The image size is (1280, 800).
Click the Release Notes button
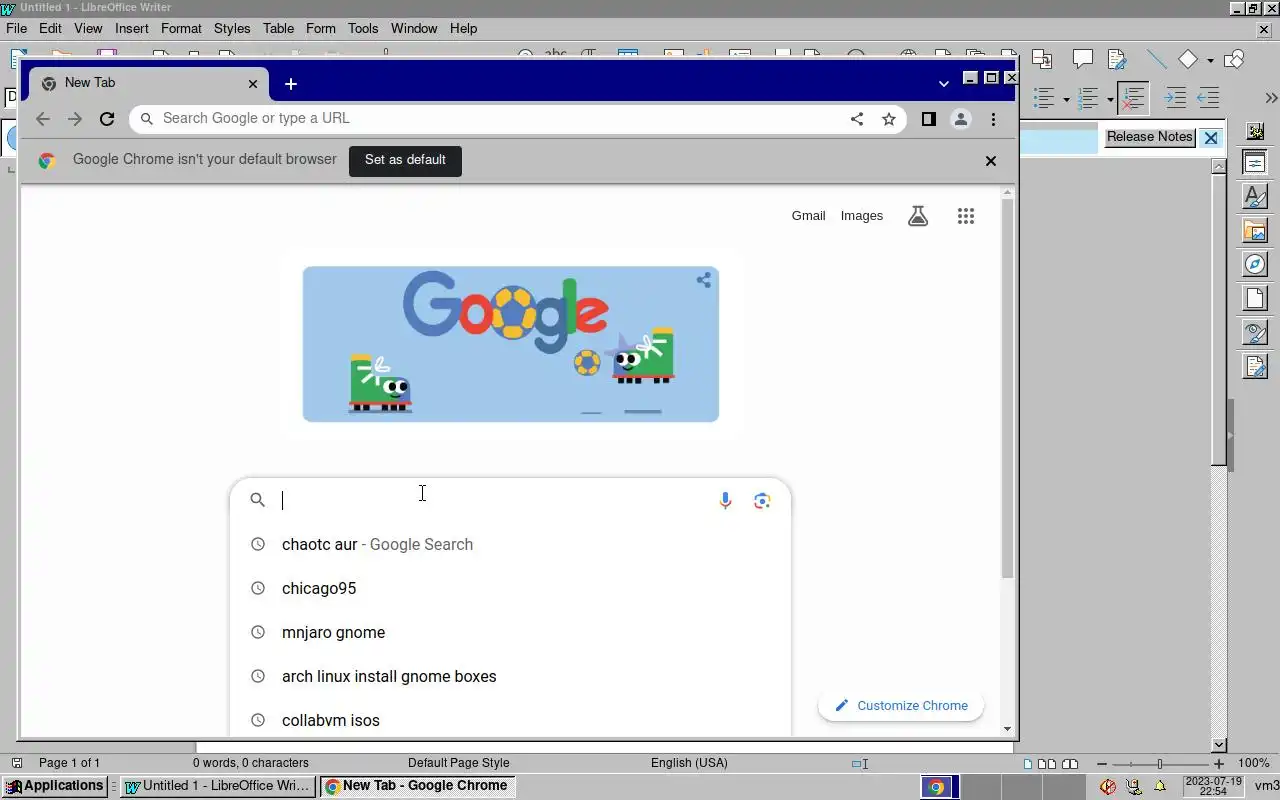click(x=1150, y=137)
